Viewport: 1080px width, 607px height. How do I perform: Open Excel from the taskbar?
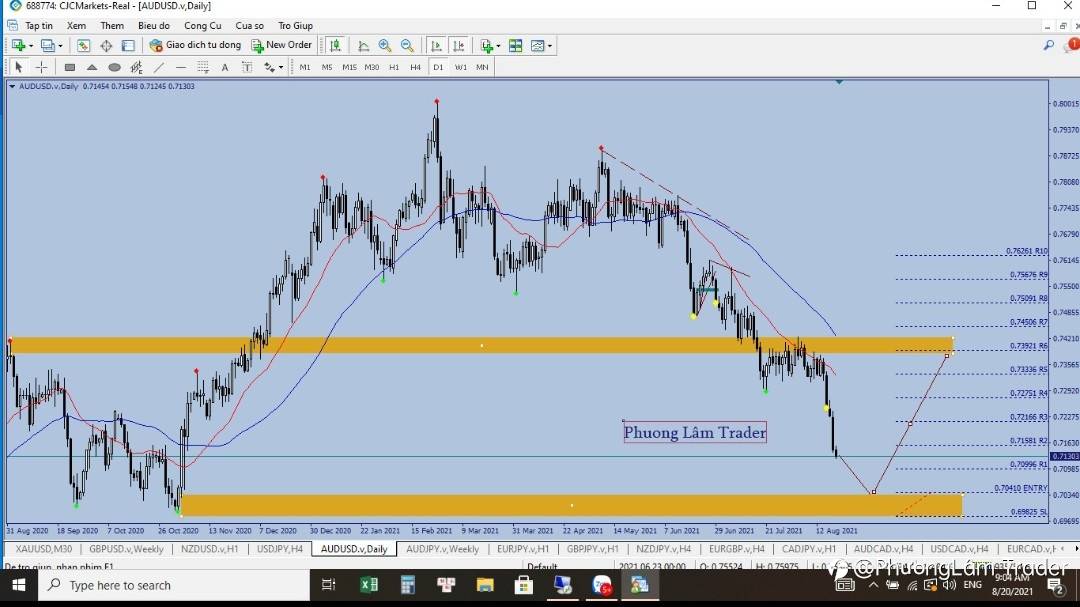click(369, 585)
